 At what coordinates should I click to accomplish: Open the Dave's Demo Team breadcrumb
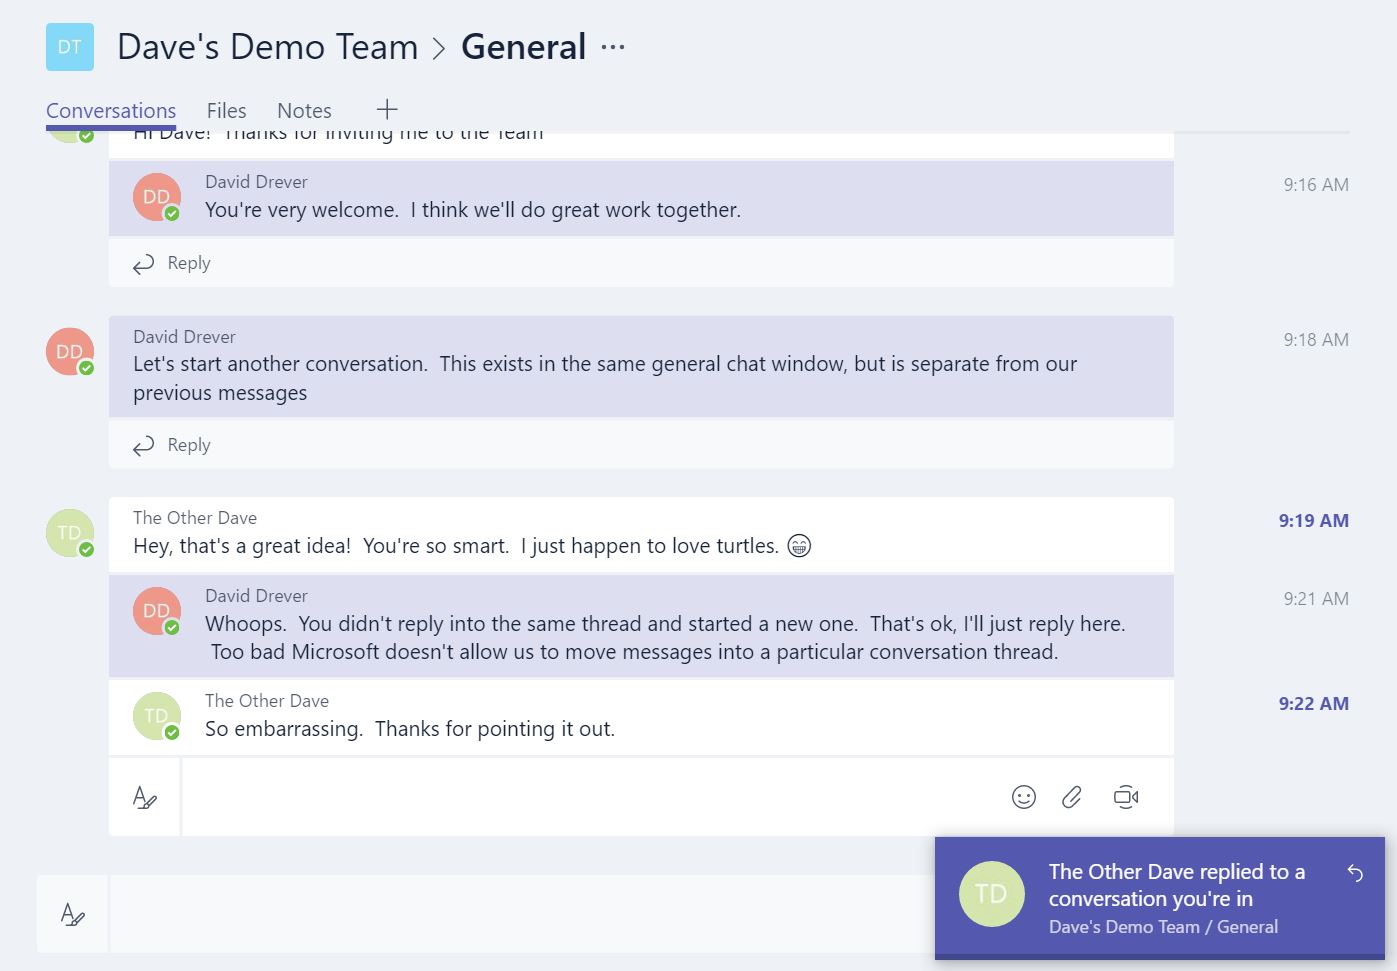tap(267, 47)
